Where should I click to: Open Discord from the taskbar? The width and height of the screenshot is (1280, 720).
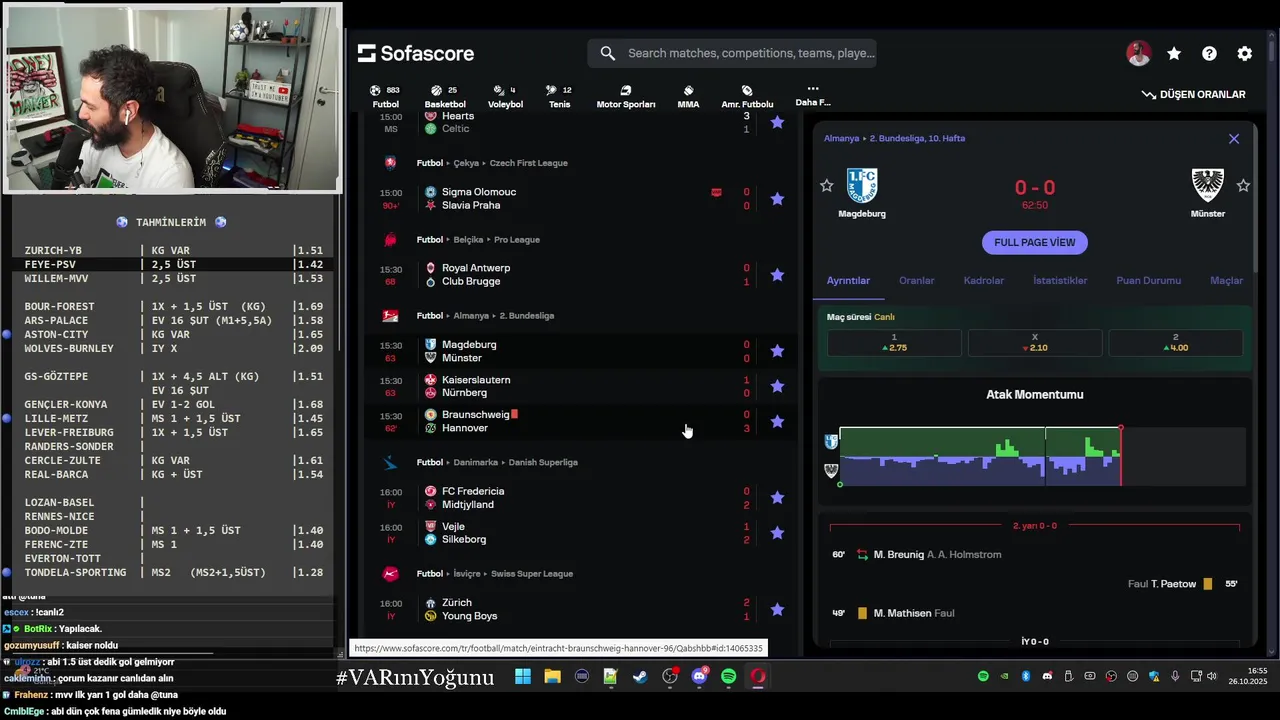pos(699,677)
